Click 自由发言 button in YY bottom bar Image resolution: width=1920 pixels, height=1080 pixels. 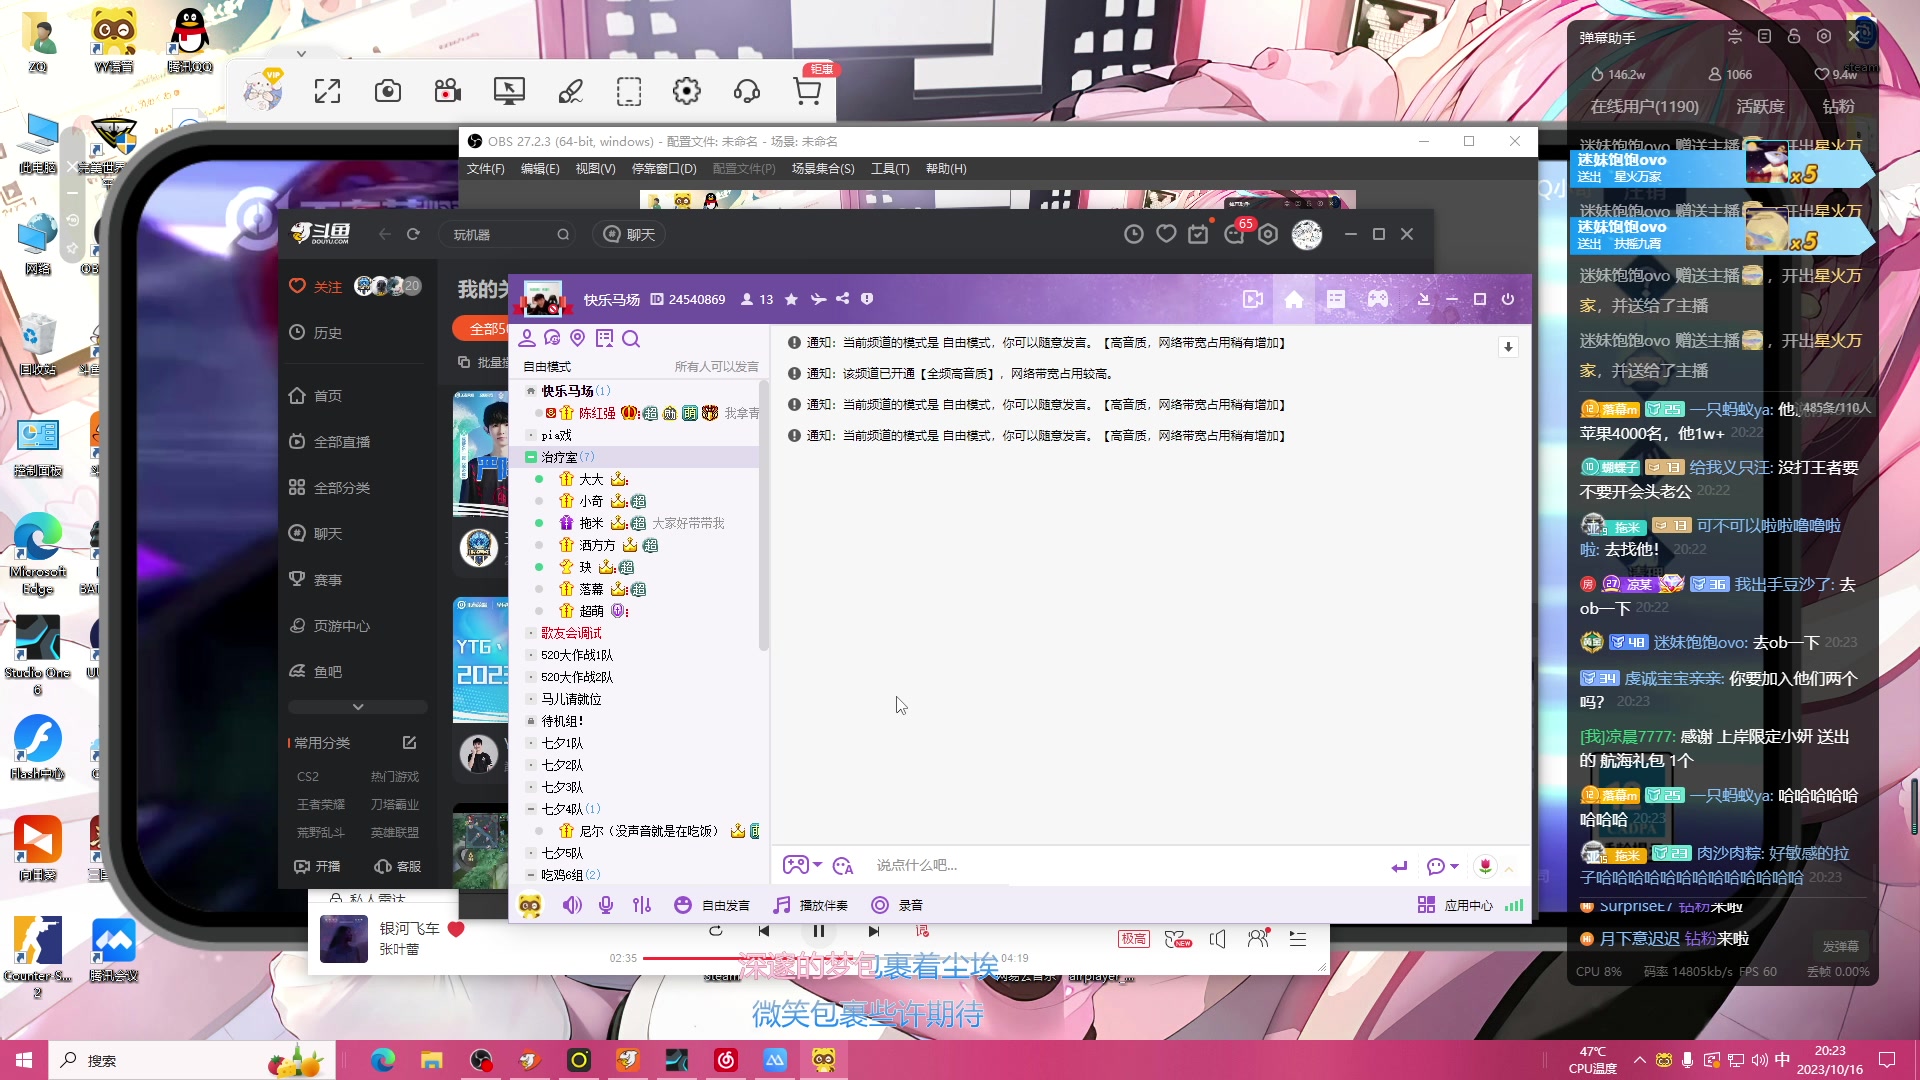712,905
